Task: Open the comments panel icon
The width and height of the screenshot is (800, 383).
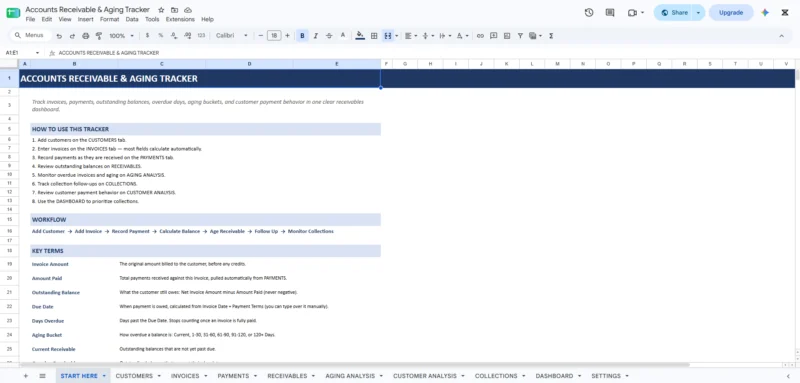Action: 610,13
